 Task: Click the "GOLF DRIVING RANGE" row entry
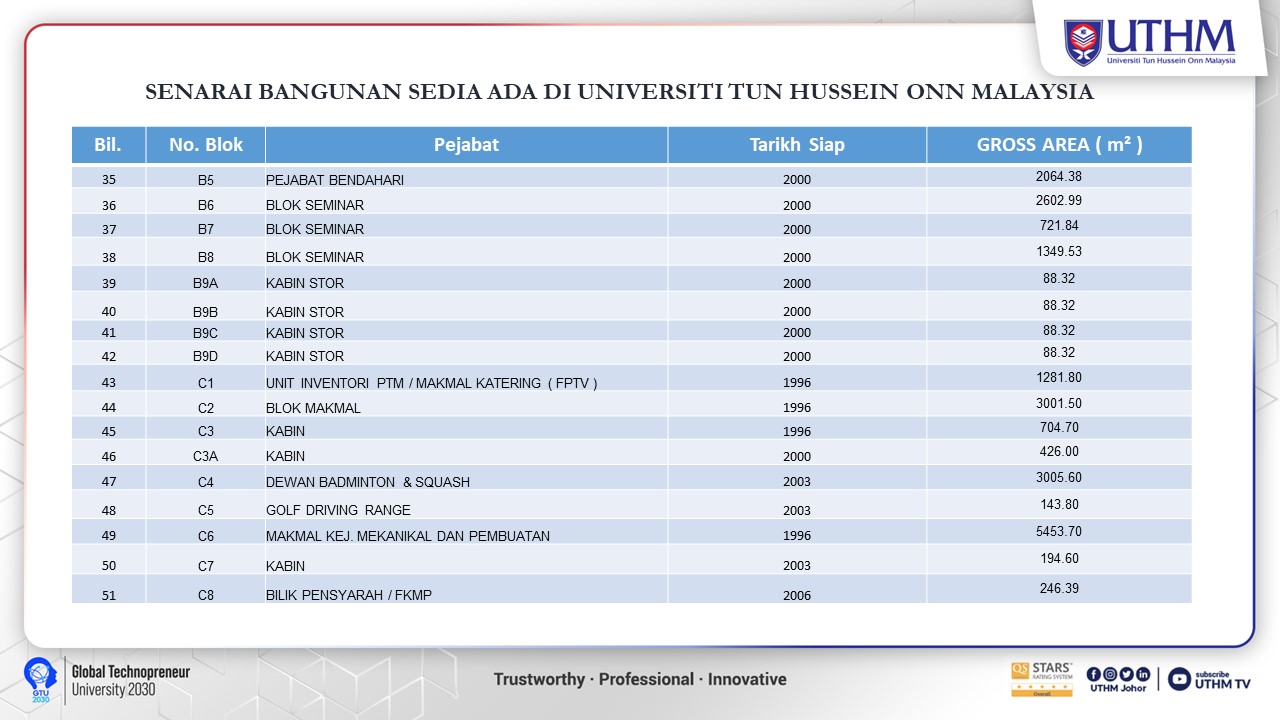point(338,510)
